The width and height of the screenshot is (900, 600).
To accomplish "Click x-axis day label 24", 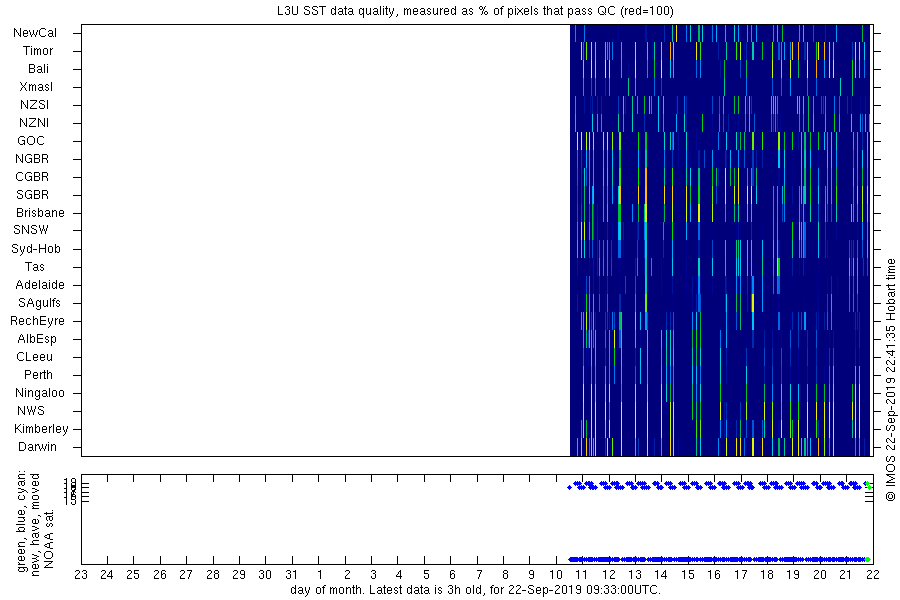I will point(107,575).
